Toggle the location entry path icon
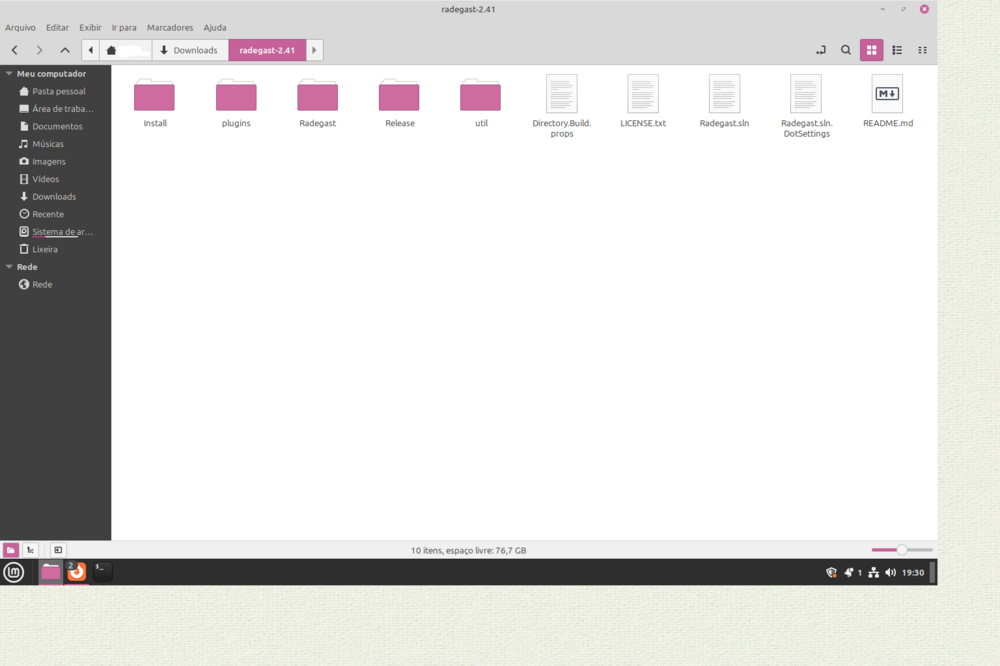 [x=820, y=50]
